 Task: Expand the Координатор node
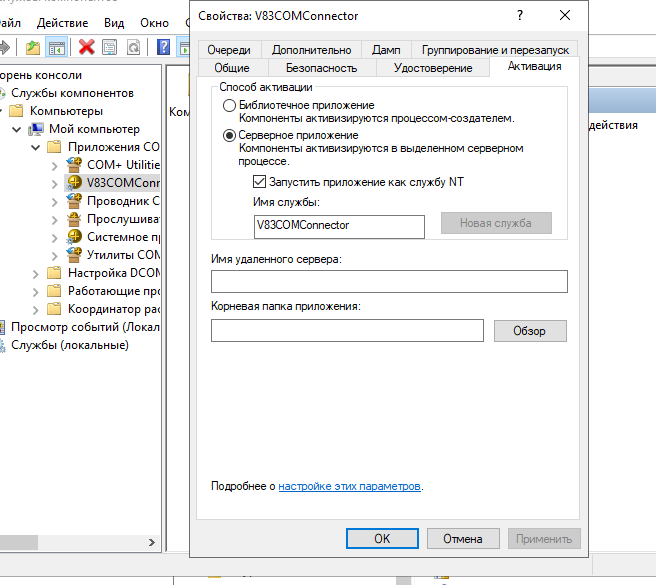click(36, 310)
